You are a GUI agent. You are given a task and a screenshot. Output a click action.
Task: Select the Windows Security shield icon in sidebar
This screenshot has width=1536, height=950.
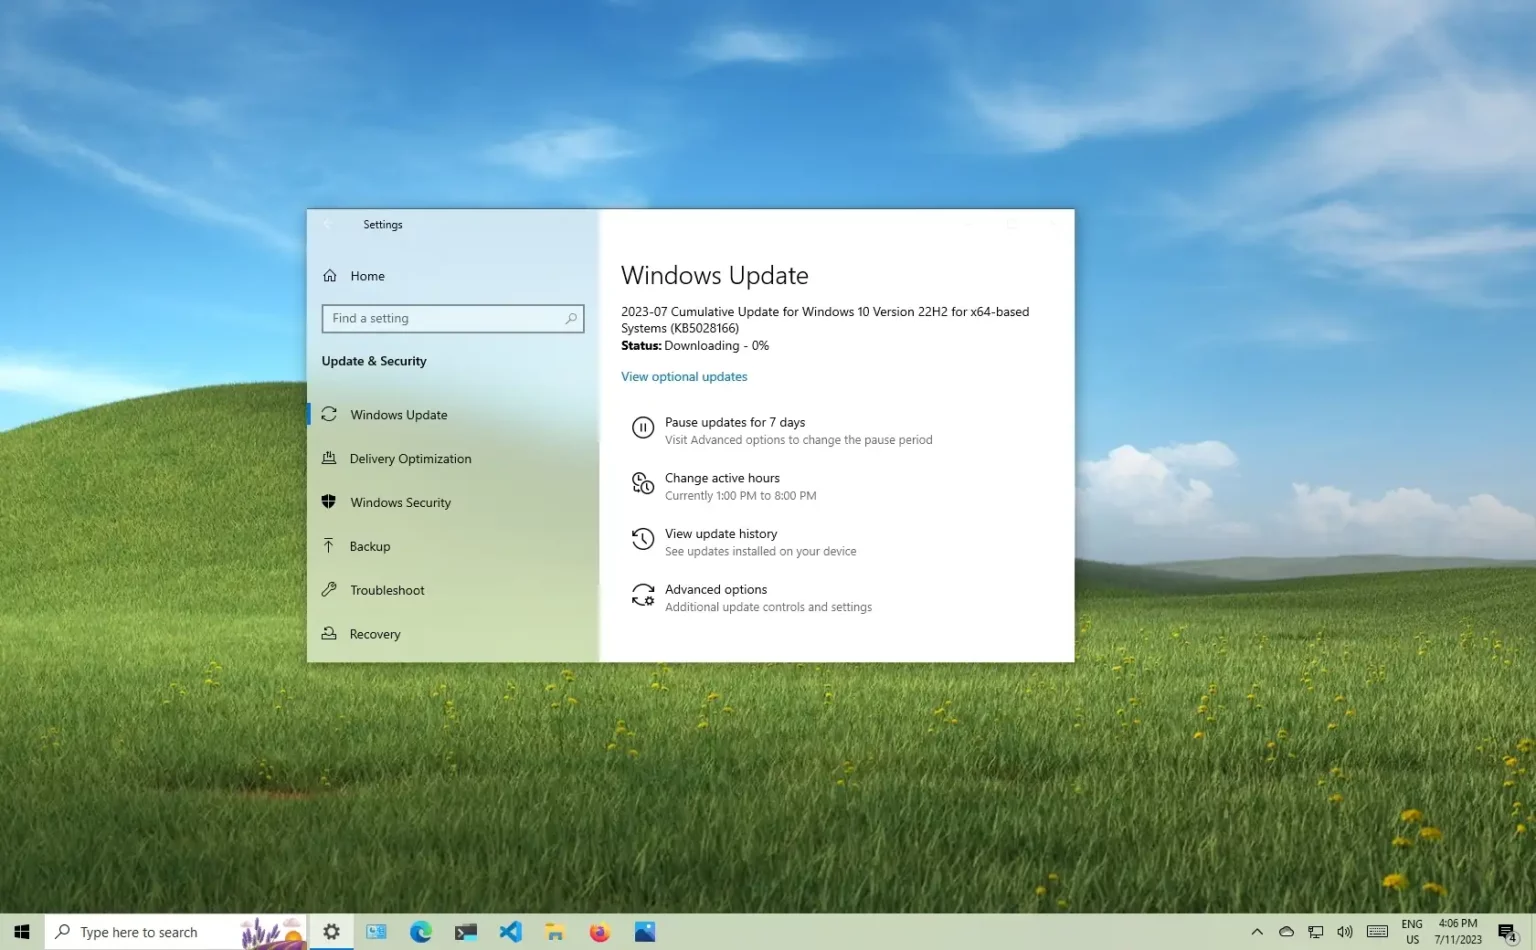(x=330, y=502)
